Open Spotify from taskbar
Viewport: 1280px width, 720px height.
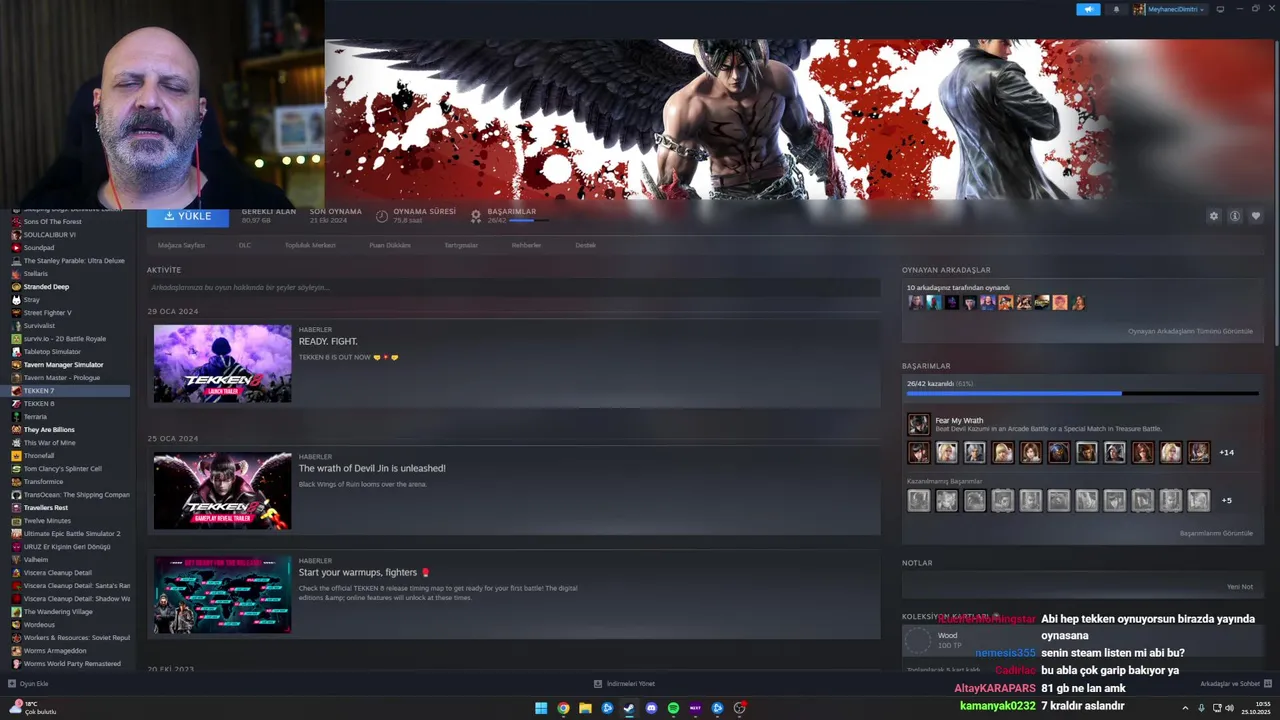click(x=673, y=708)
